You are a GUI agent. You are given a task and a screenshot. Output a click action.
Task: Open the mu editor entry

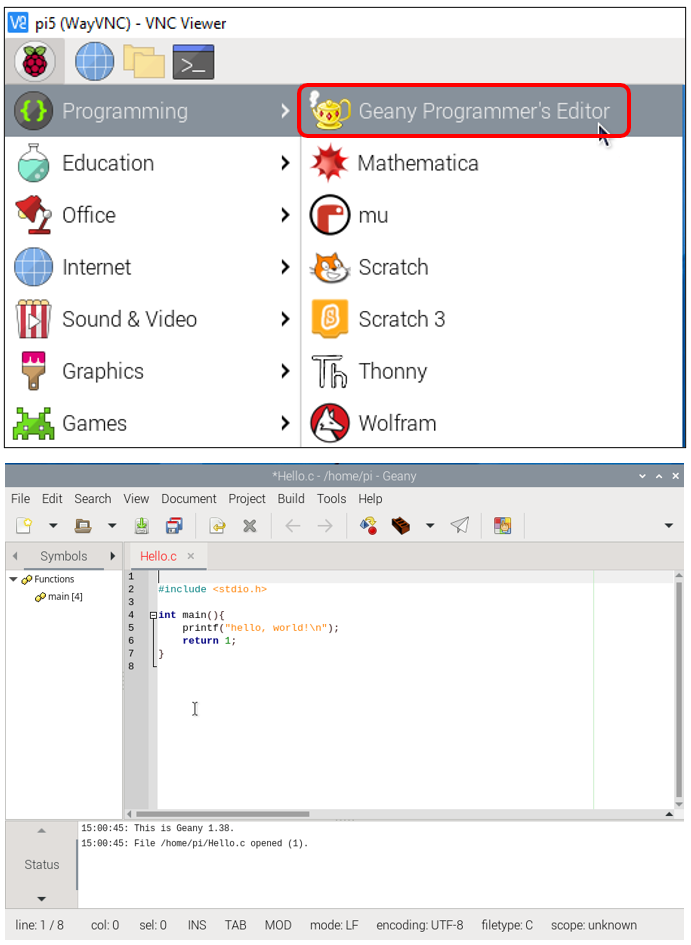[x=349, y=215]
